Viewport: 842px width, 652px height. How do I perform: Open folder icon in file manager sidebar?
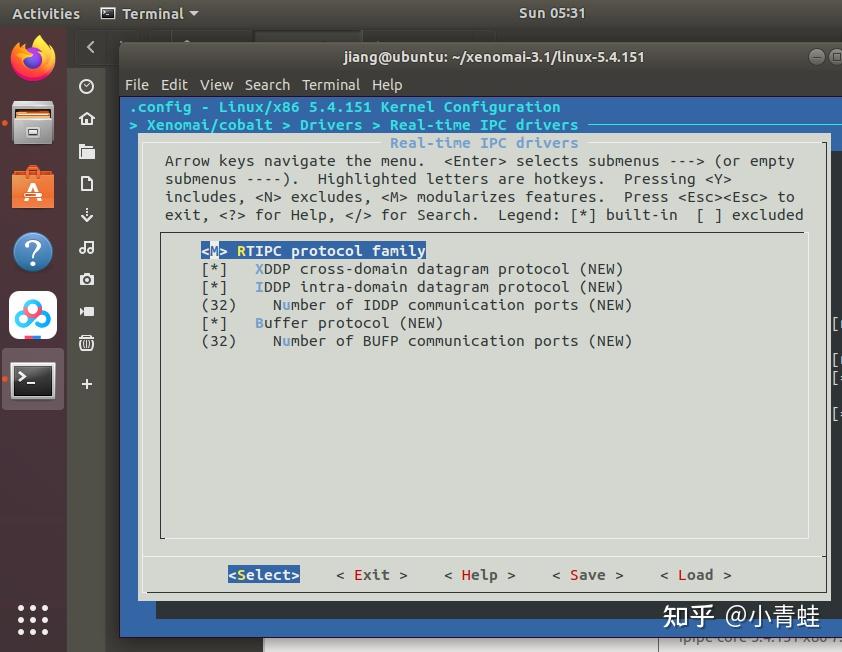(x=86, y=151)
